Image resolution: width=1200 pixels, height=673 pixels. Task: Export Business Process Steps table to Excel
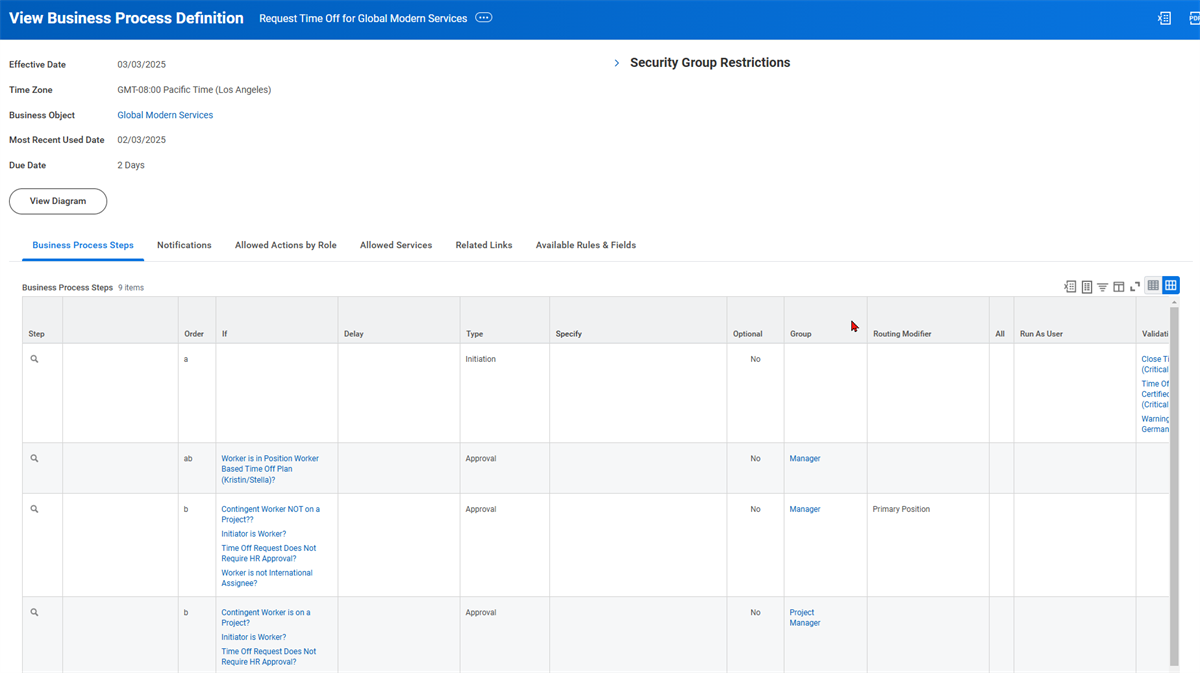click(1070, 287)
